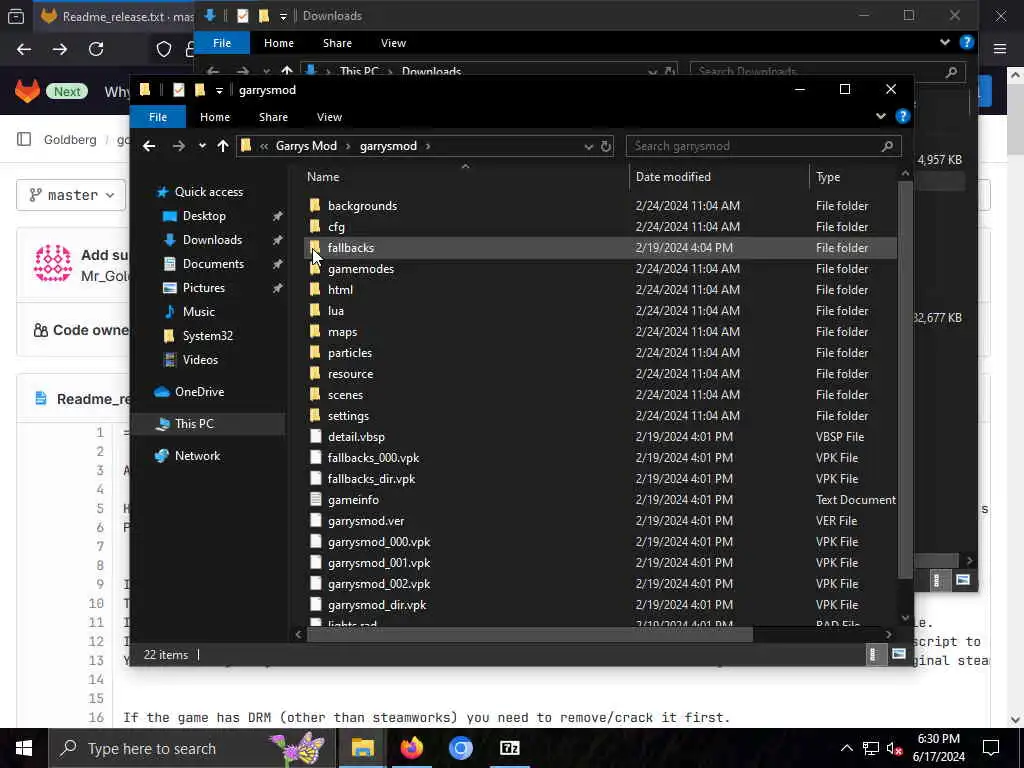Image resolution: width=1024 pixels, height=768 pixels.
Task: Select Network in the navigation pane
Action: click(197, 456)
